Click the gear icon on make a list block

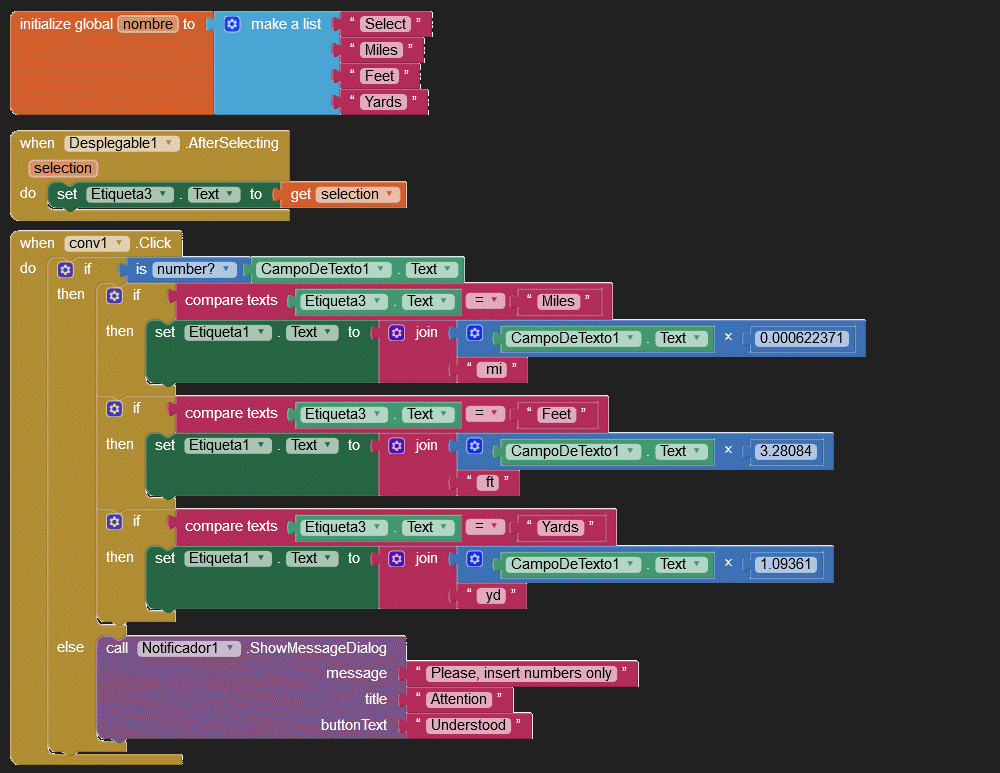coord(232,24)
